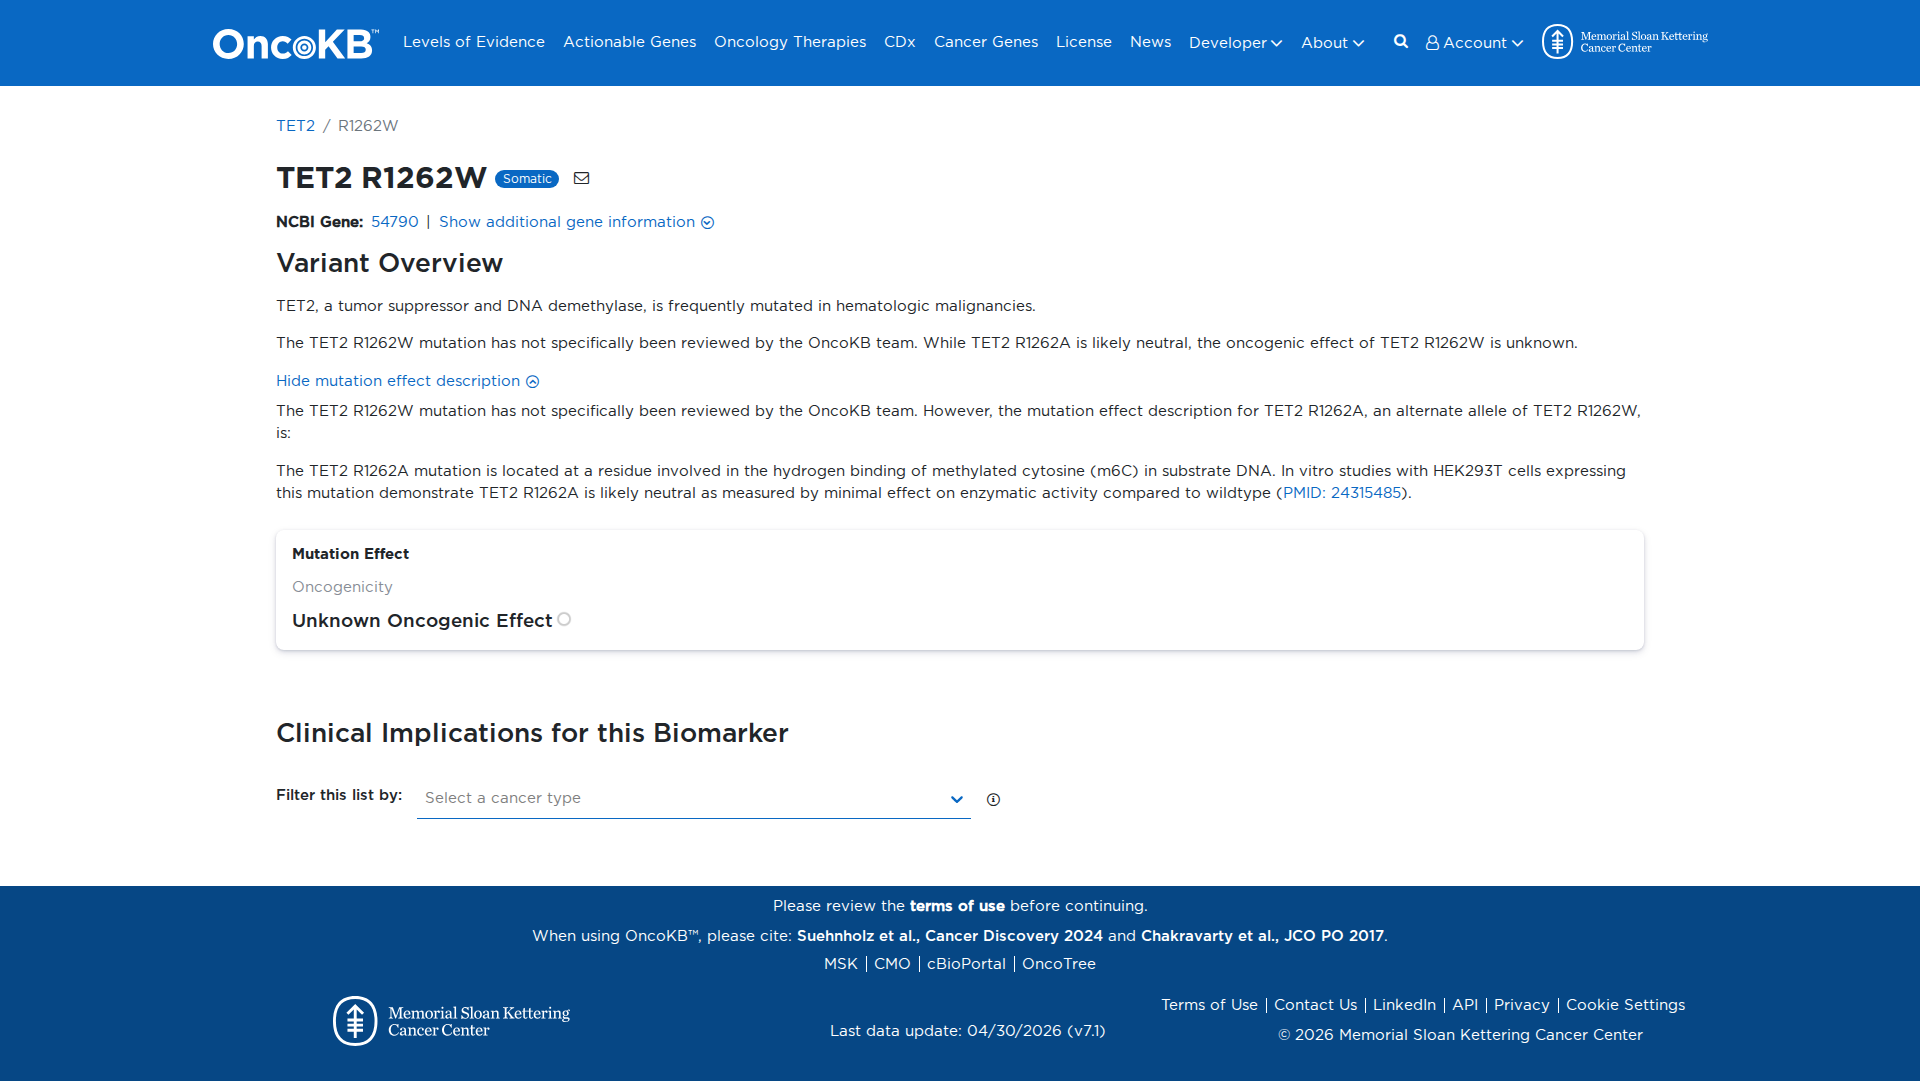
Task: Click the Clinical Implications for this Biomarker heading
Action: pyautogui.click(x=532, y=733)
